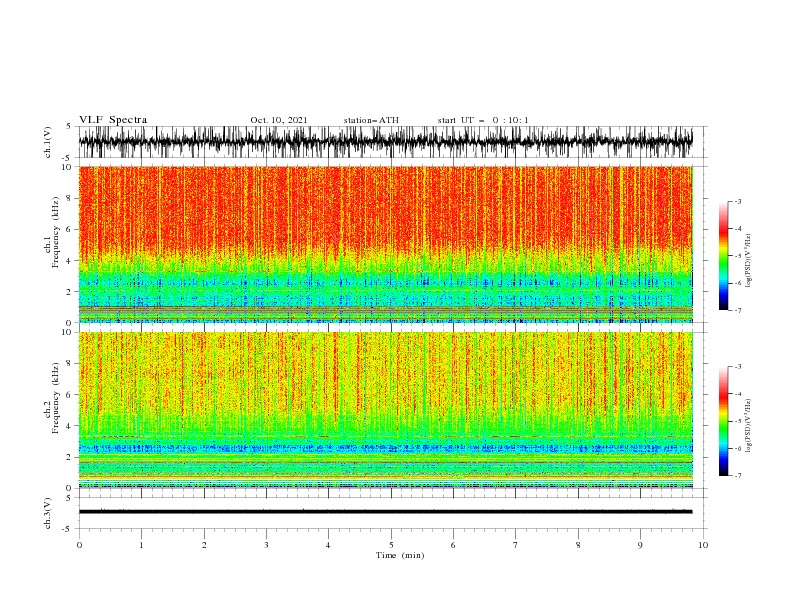Click the time axis tick label "9"
This screenshot has height=612, width=792.
[x=640, y=545]
